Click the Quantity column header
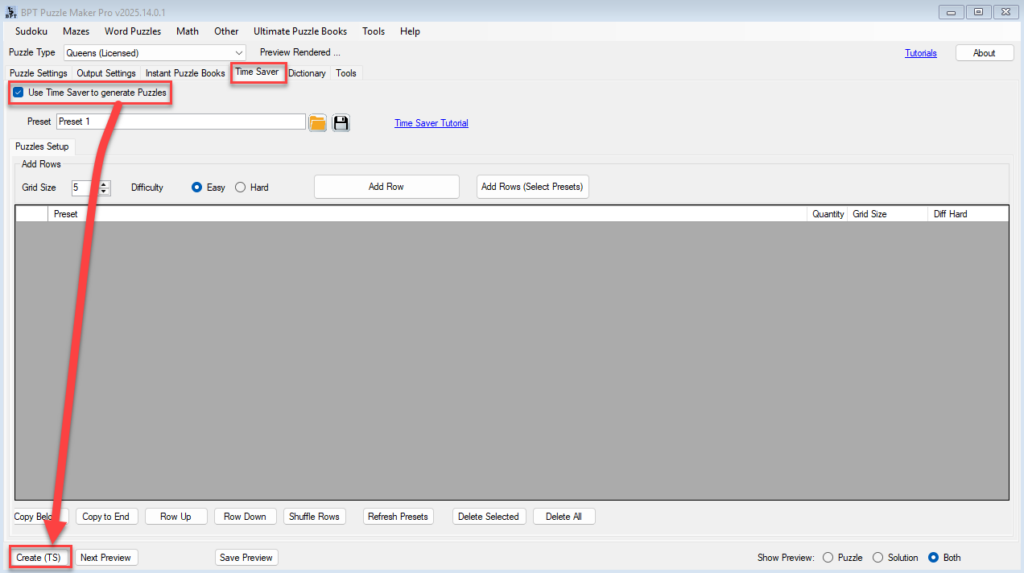 827,214
